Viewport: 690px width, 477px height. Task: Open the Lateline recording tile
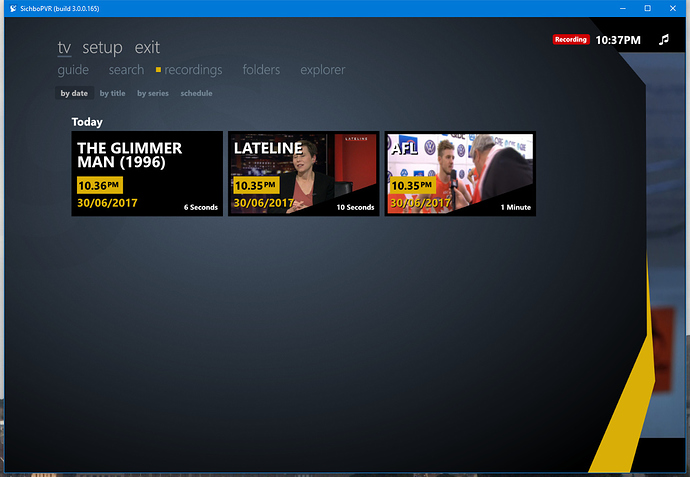(x=304, y=173)
